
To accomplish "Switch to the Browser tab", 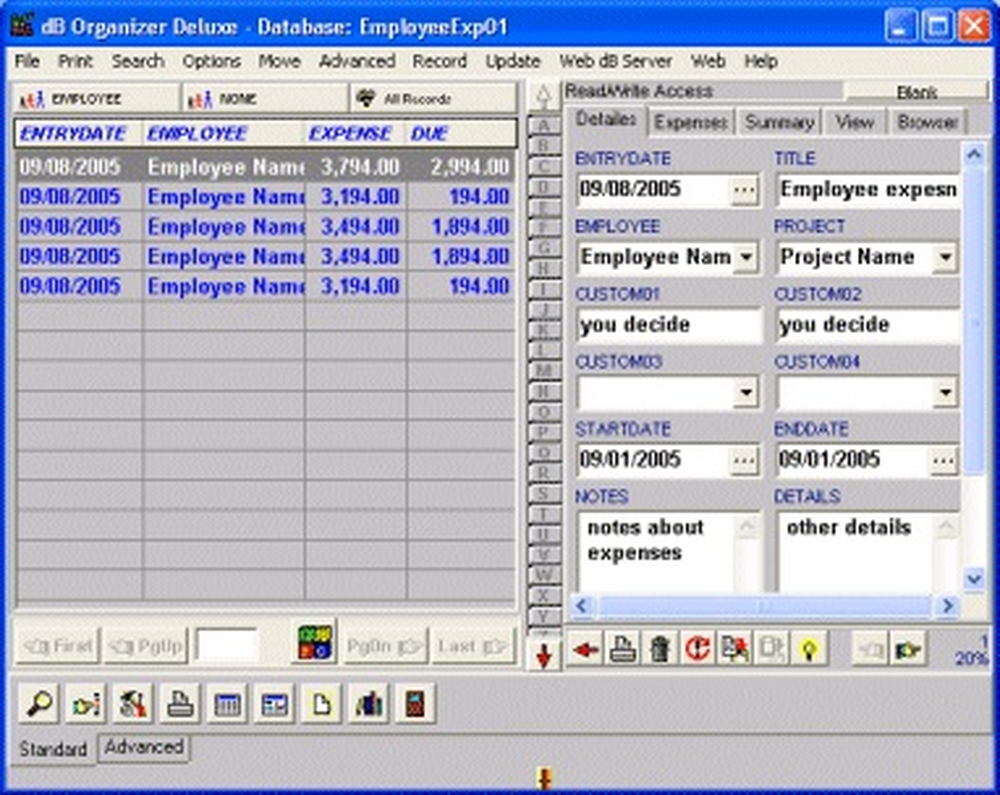I will [x=928, y=122].
